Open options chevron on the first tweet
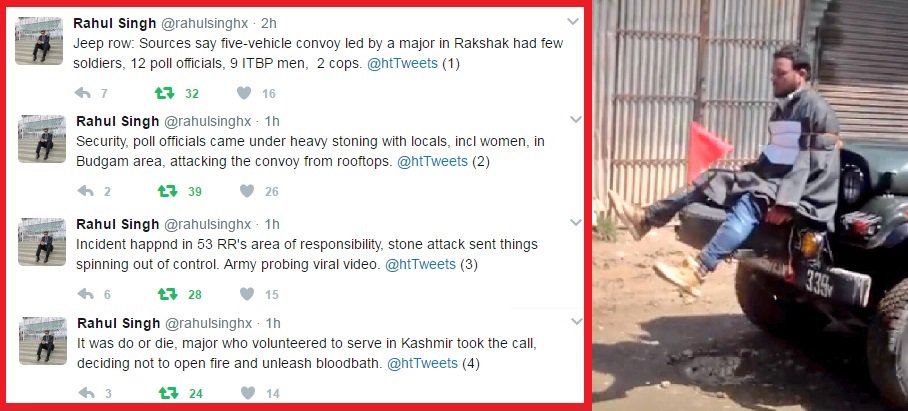 point(573,22)
